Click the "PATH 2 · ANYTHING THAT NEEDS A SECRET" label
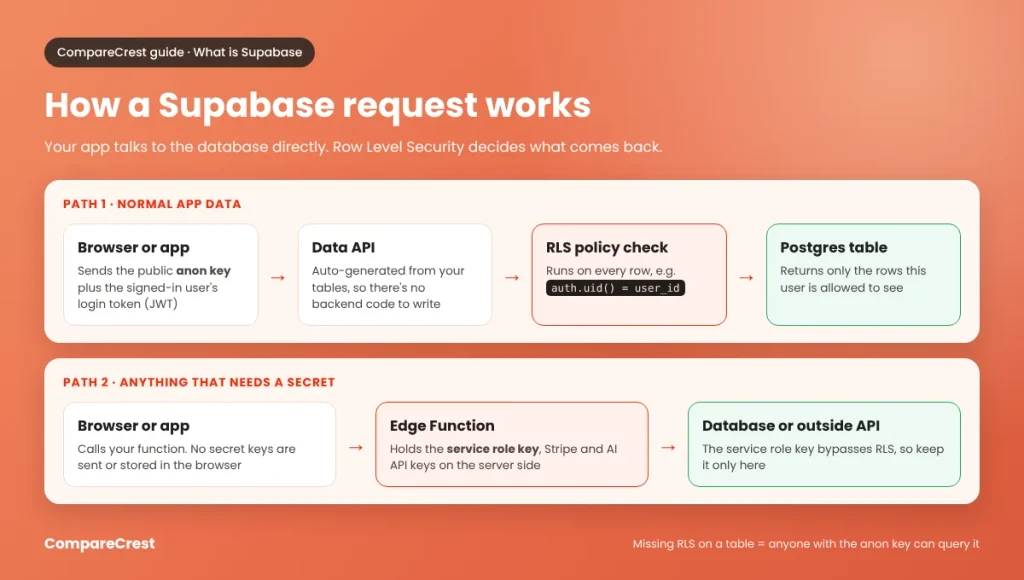This screenshot has width=1024, height=580. 199,382
